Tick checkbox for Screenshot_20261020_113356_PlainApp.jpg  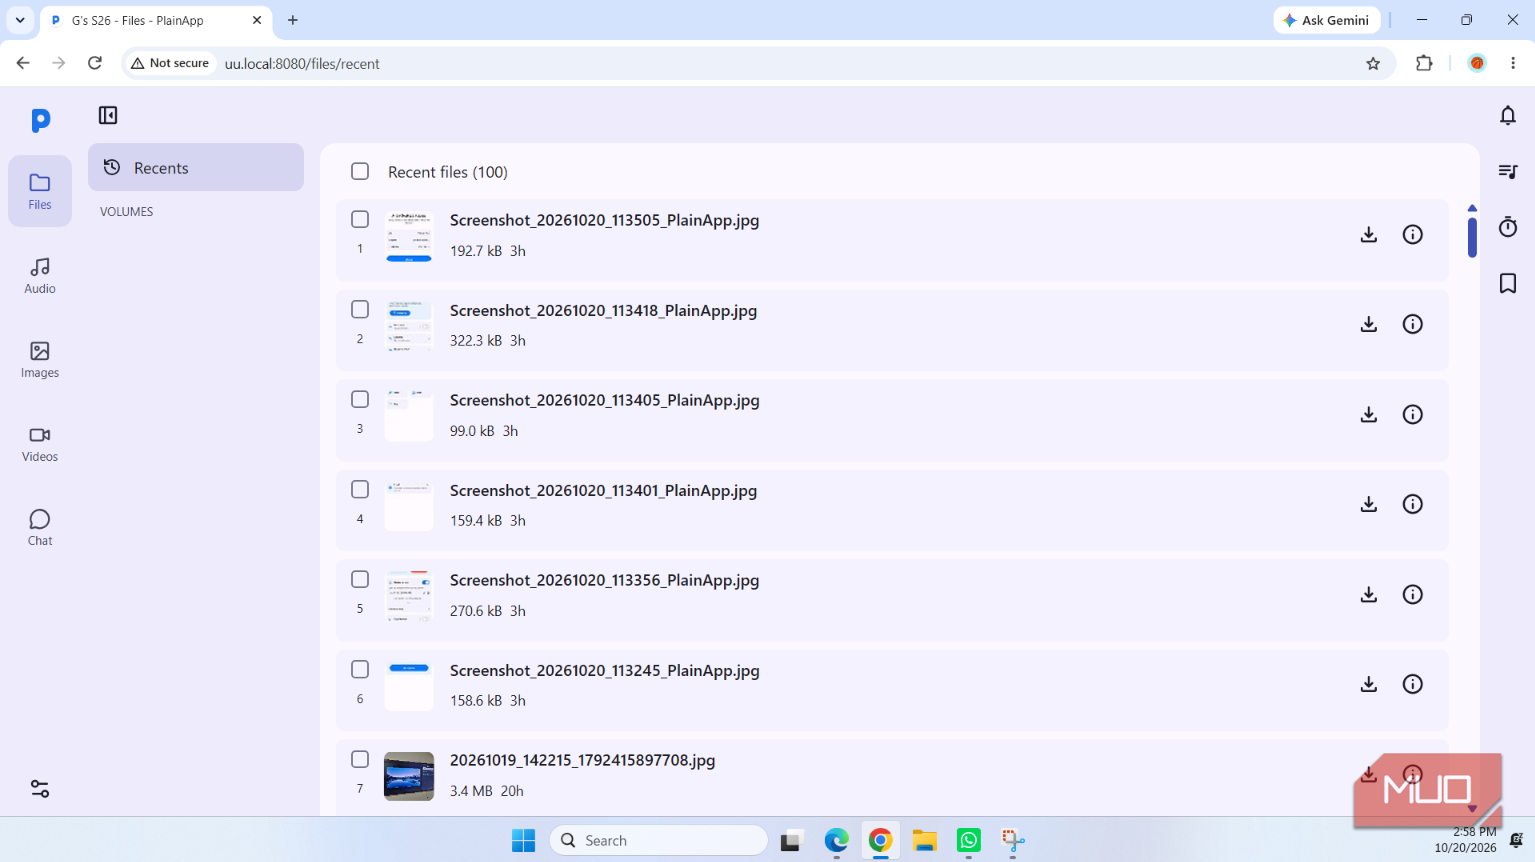point(360,579)
